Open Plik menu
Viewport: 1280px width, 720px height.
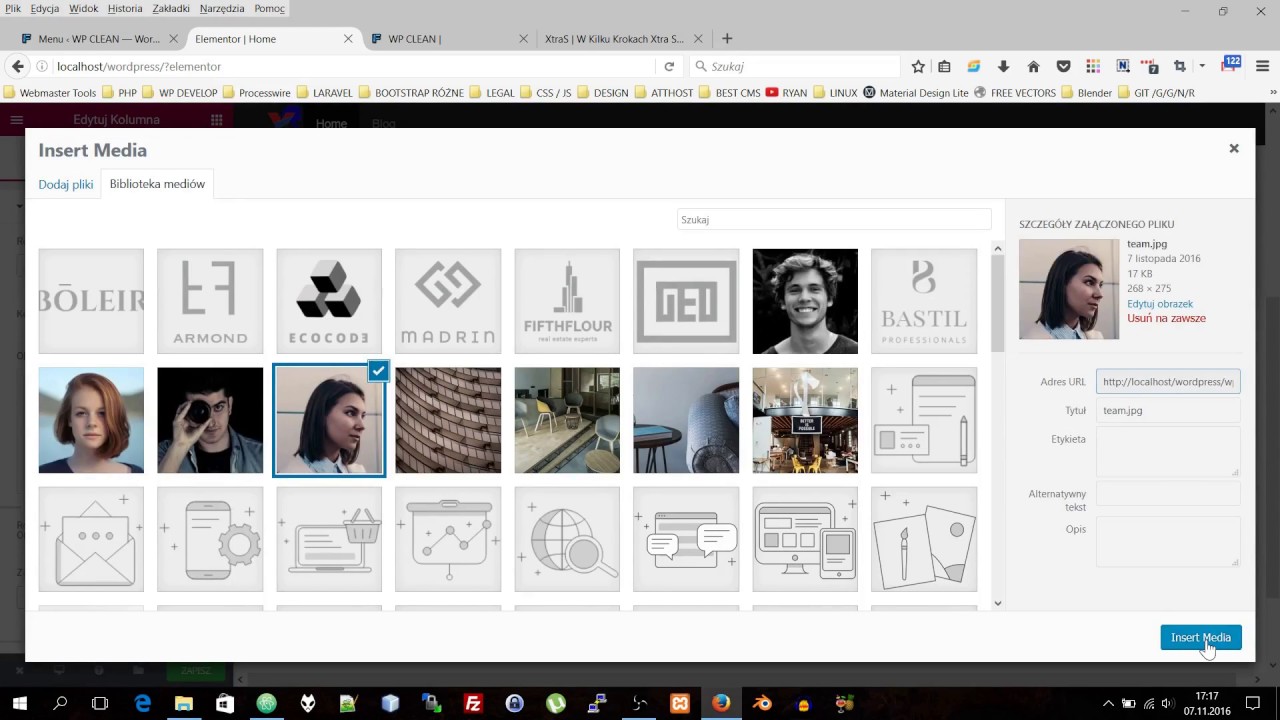pyautogui.click(x=12, y=8)
